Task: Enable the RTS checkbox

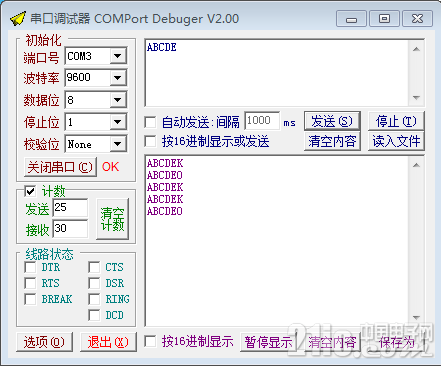Action: [x=30, y=283]
